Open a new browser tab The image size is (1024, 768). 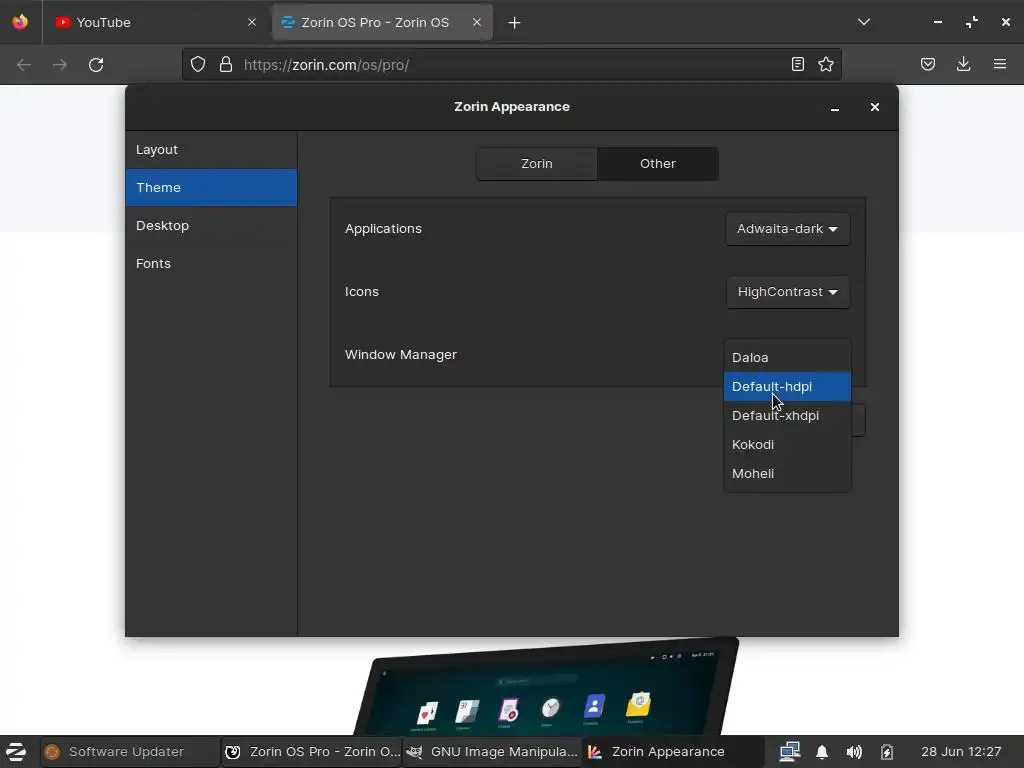pyautogui.click(x=515, y=23)
